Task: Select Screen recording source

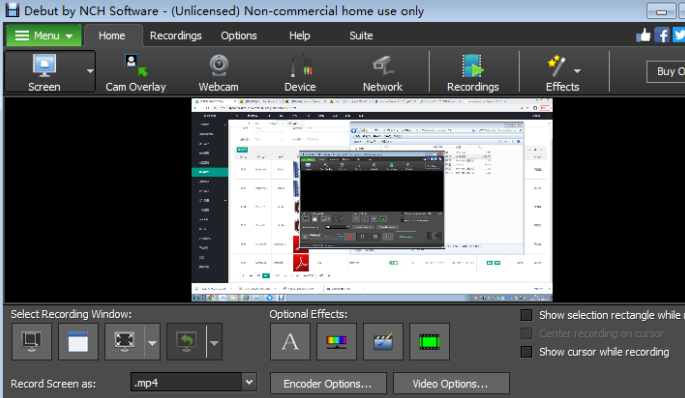Action: [44, 72]
